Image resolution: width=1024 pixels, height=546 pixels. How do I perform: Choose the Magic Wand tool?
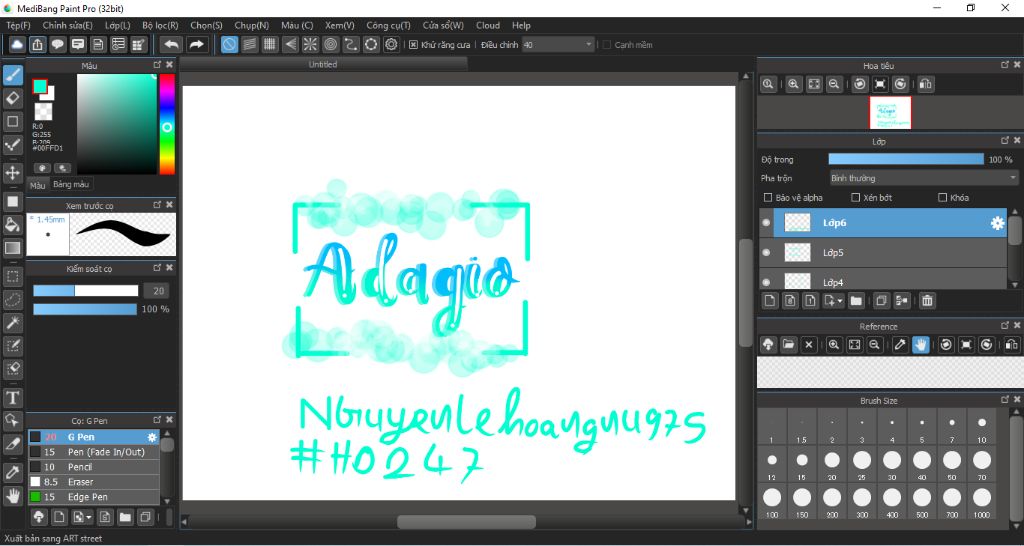(13, 323)
